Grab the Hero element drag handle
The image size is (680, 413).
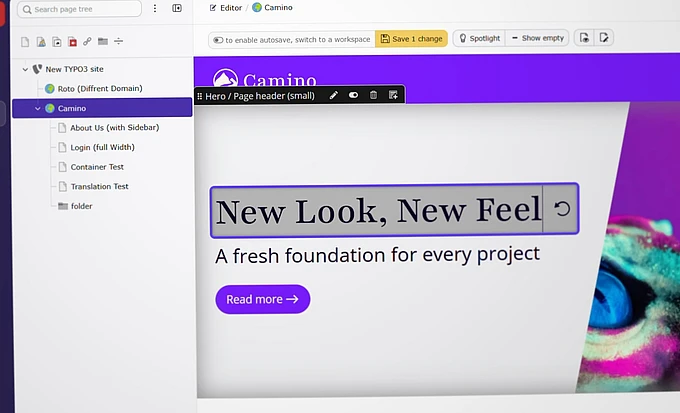(x=199, y=96)
